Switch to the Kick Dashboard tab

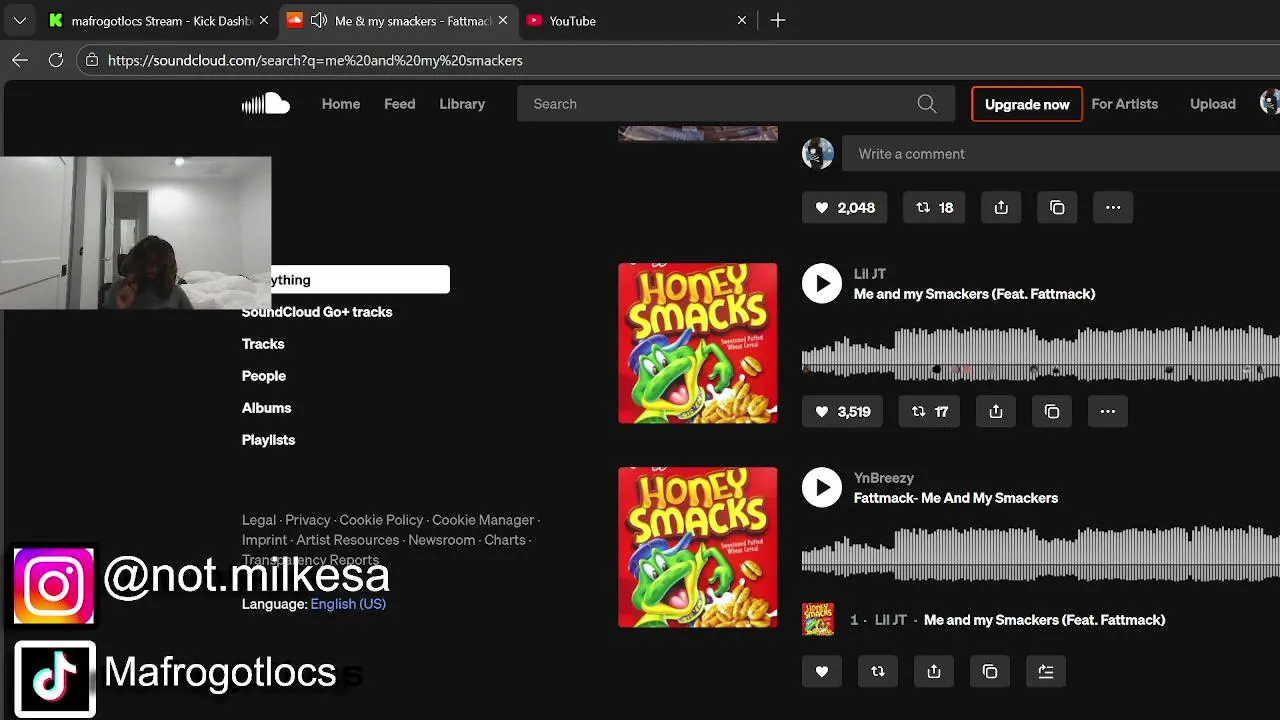tap(158, 20)
